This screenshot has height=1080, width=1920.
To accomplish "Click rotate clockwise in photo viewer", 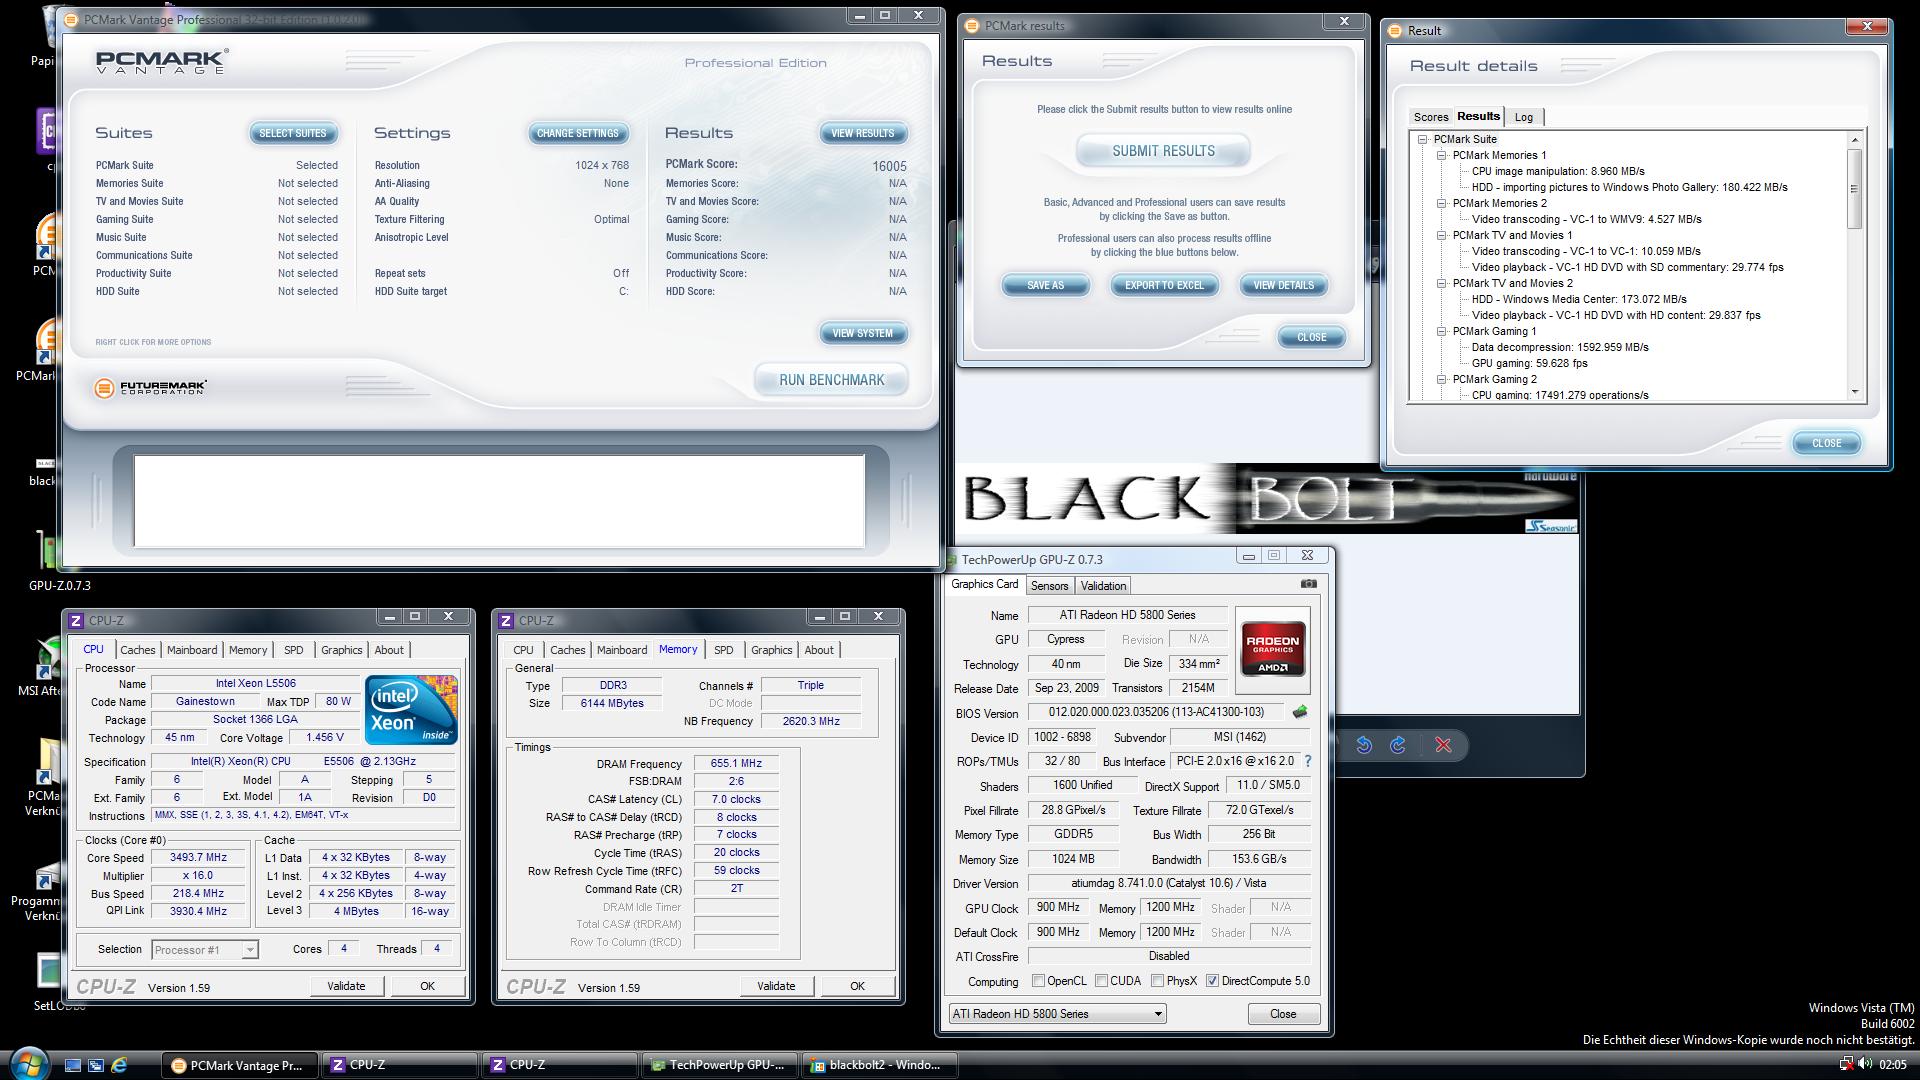I will pyautogui.click(x=1398, y=745).
